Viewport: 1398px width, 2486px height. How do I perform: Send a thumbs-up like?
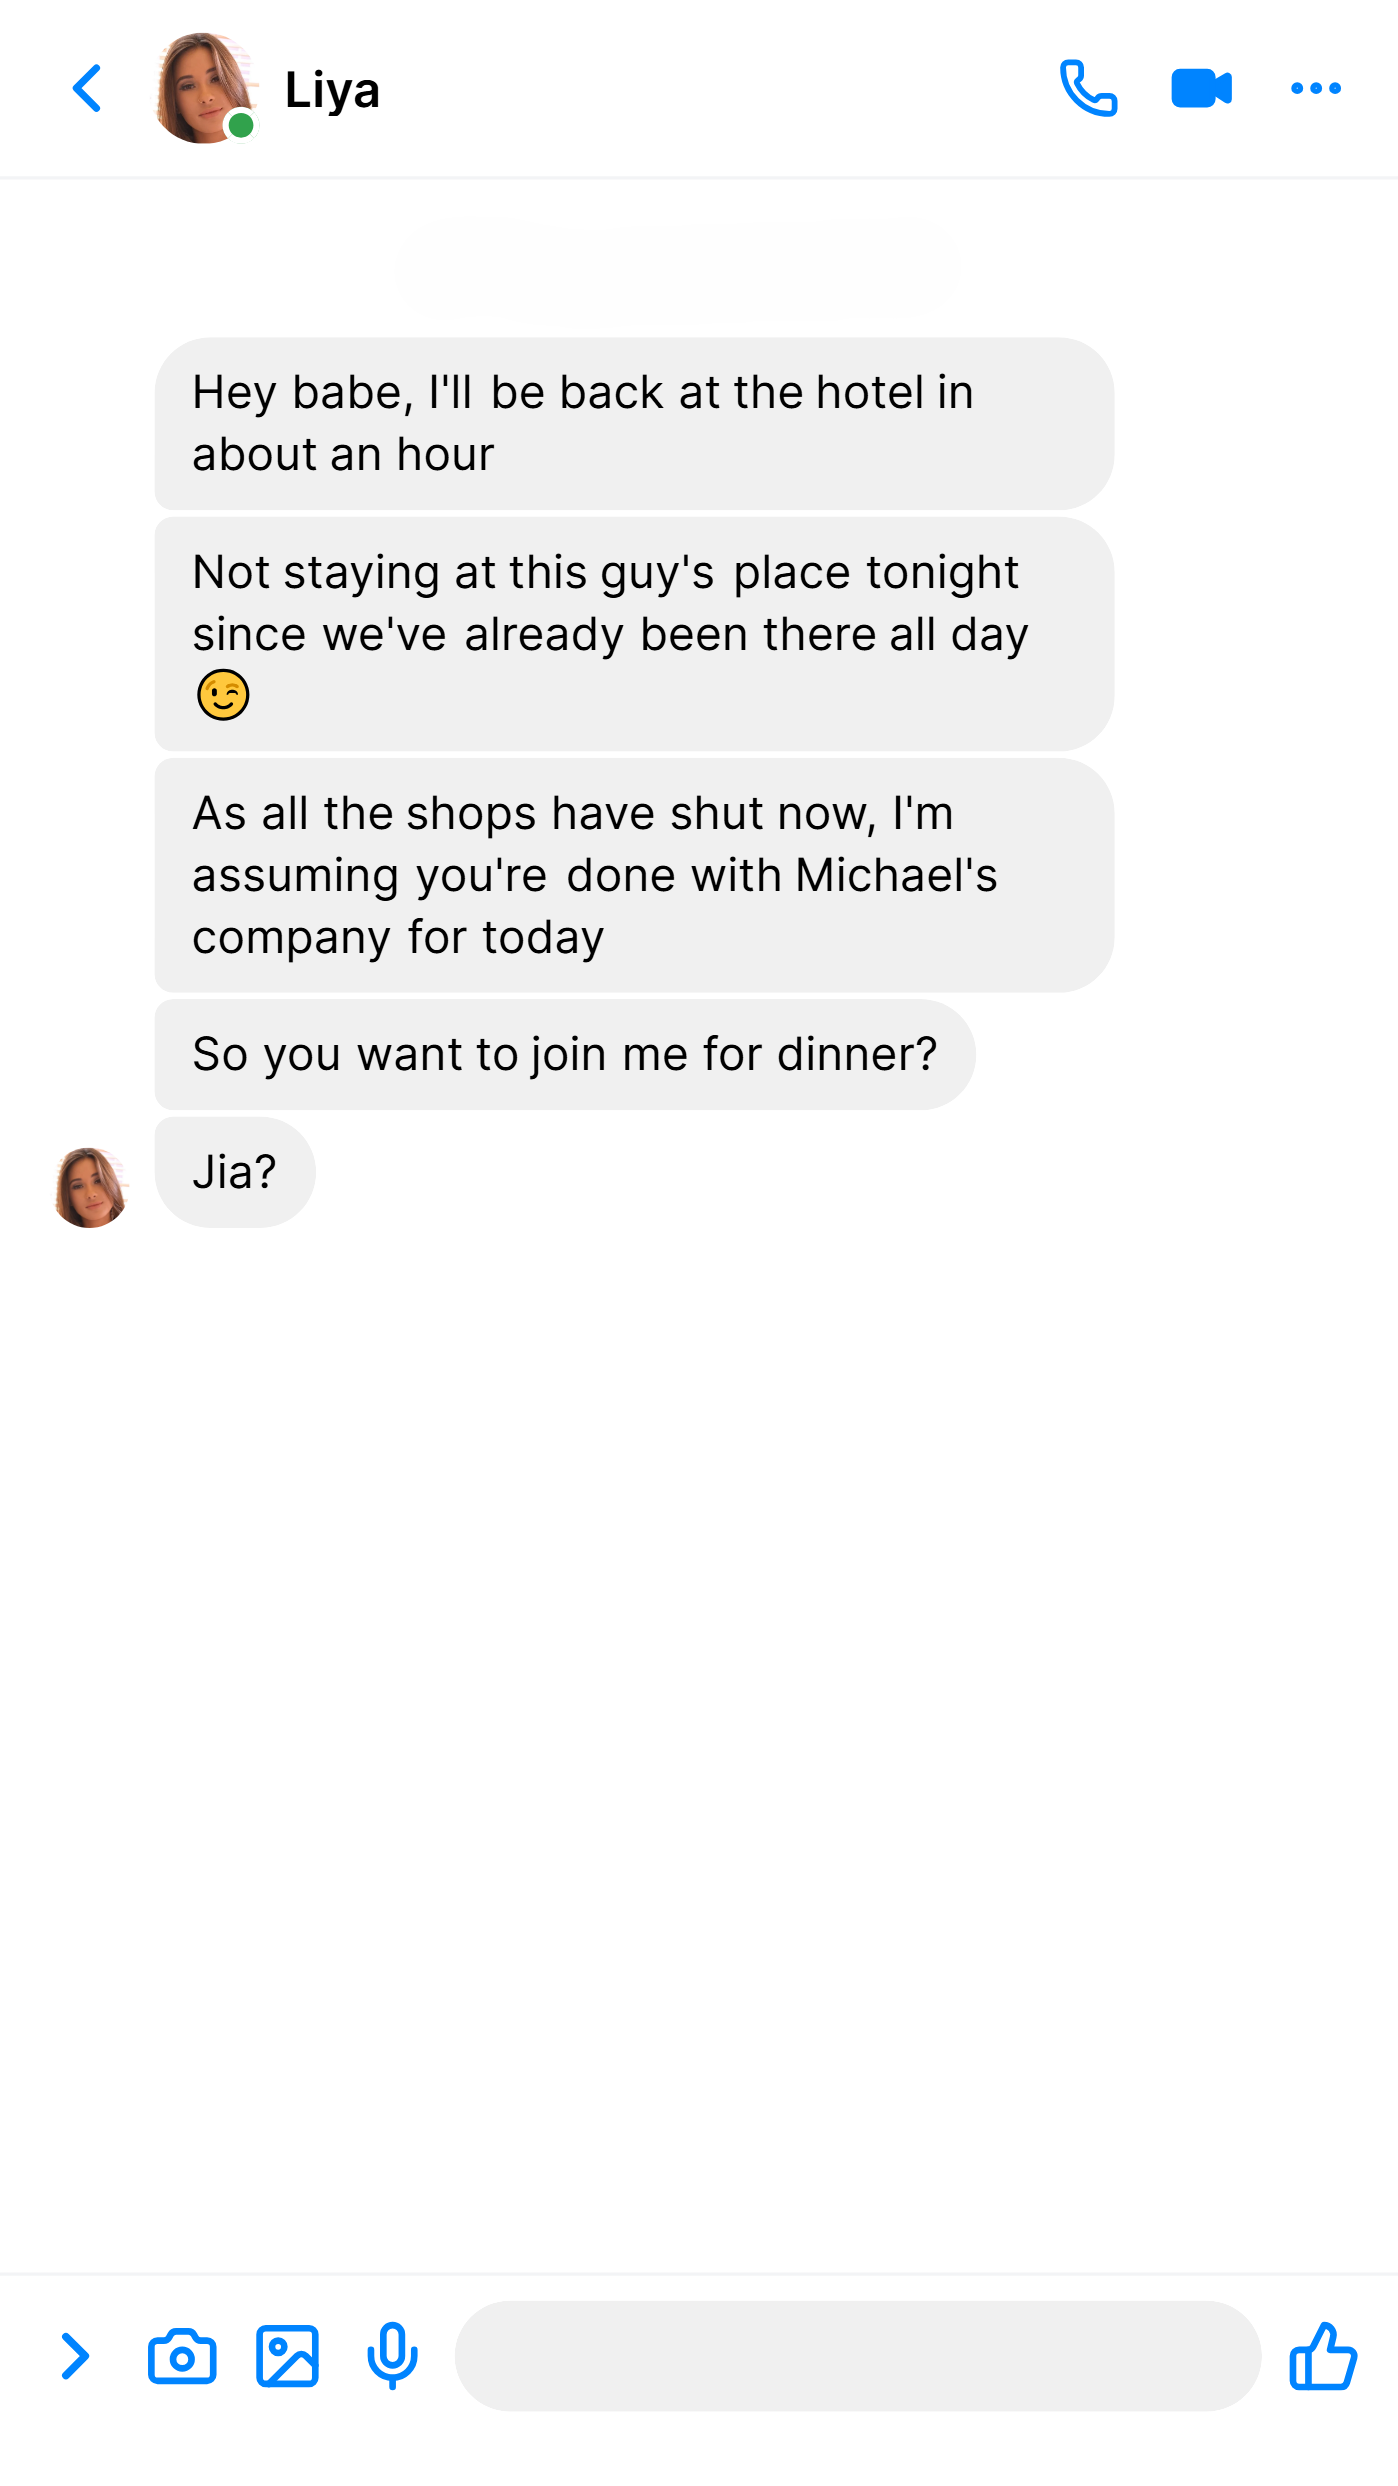click(x=1322, y=2356)
